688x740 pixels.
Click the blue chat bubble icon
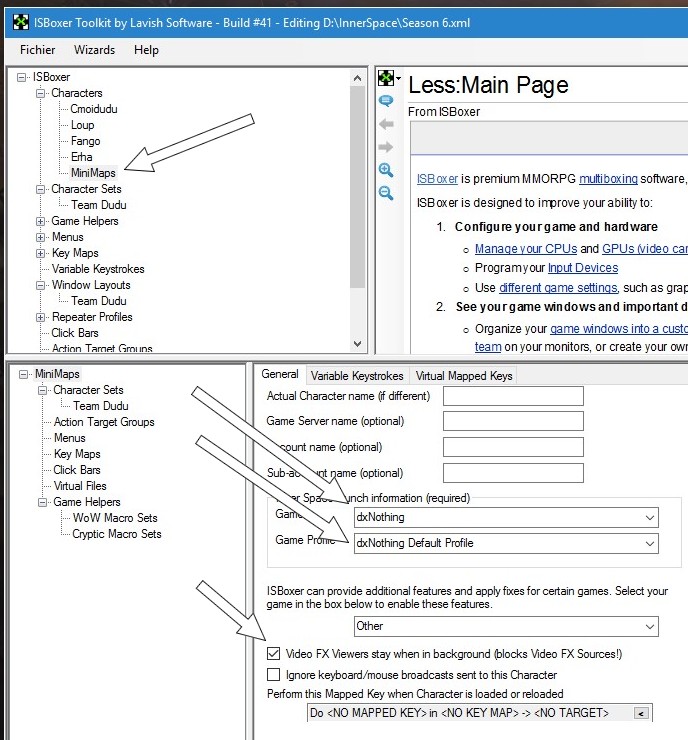coord(386,101)
